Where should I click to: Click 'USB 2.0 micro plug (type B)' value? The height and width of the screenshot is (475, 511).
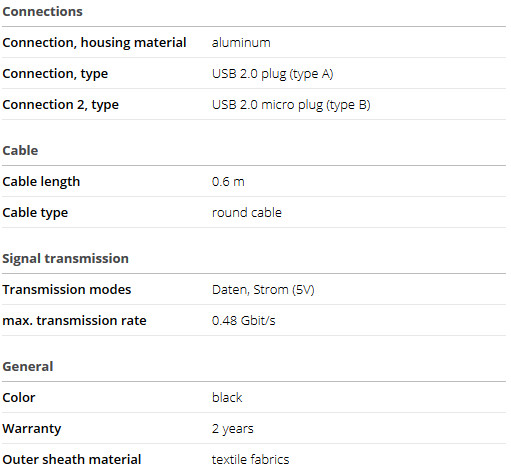pos(291,105)
